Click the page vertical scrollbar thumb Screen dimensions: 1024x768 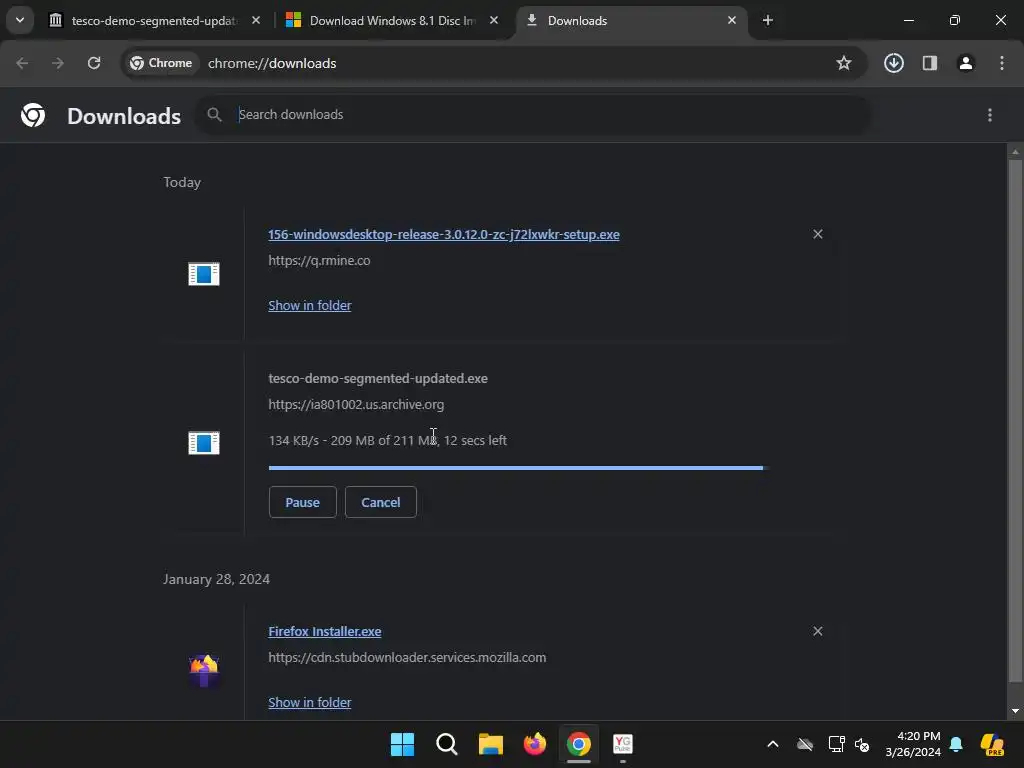coord(1015,421)
